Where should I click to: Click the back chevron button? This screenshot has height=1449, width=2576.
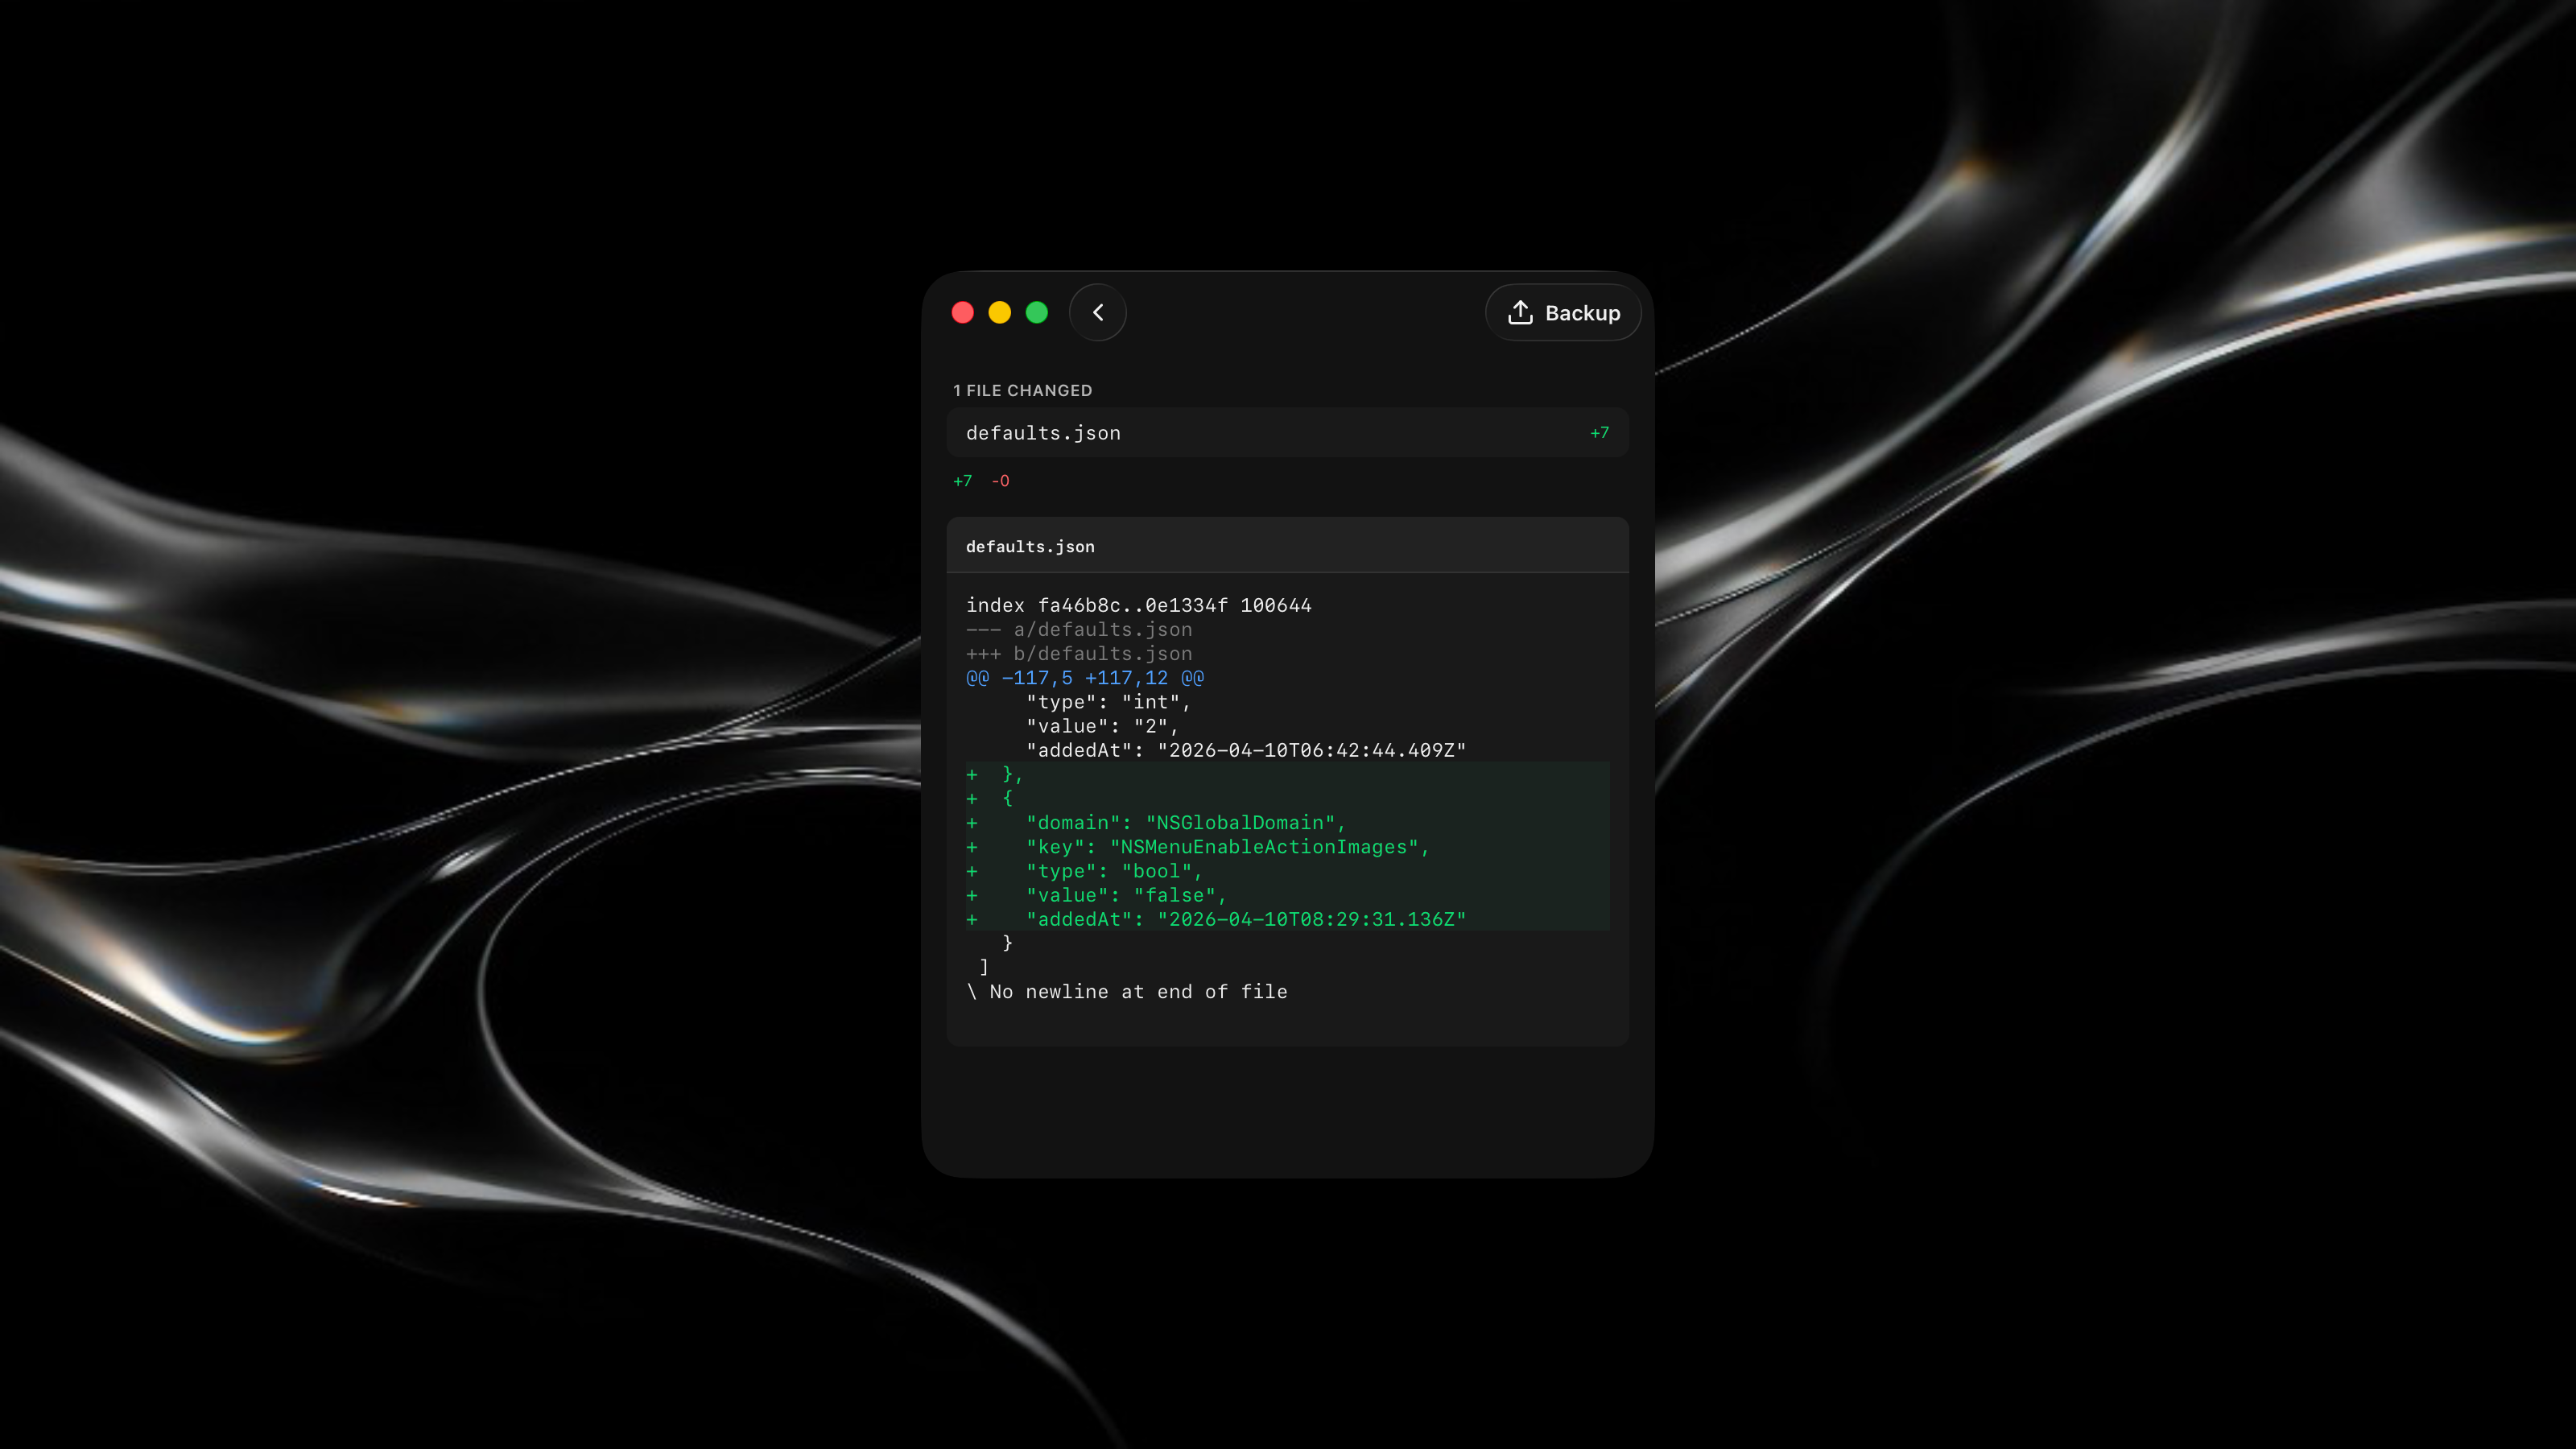point(1097,313)
